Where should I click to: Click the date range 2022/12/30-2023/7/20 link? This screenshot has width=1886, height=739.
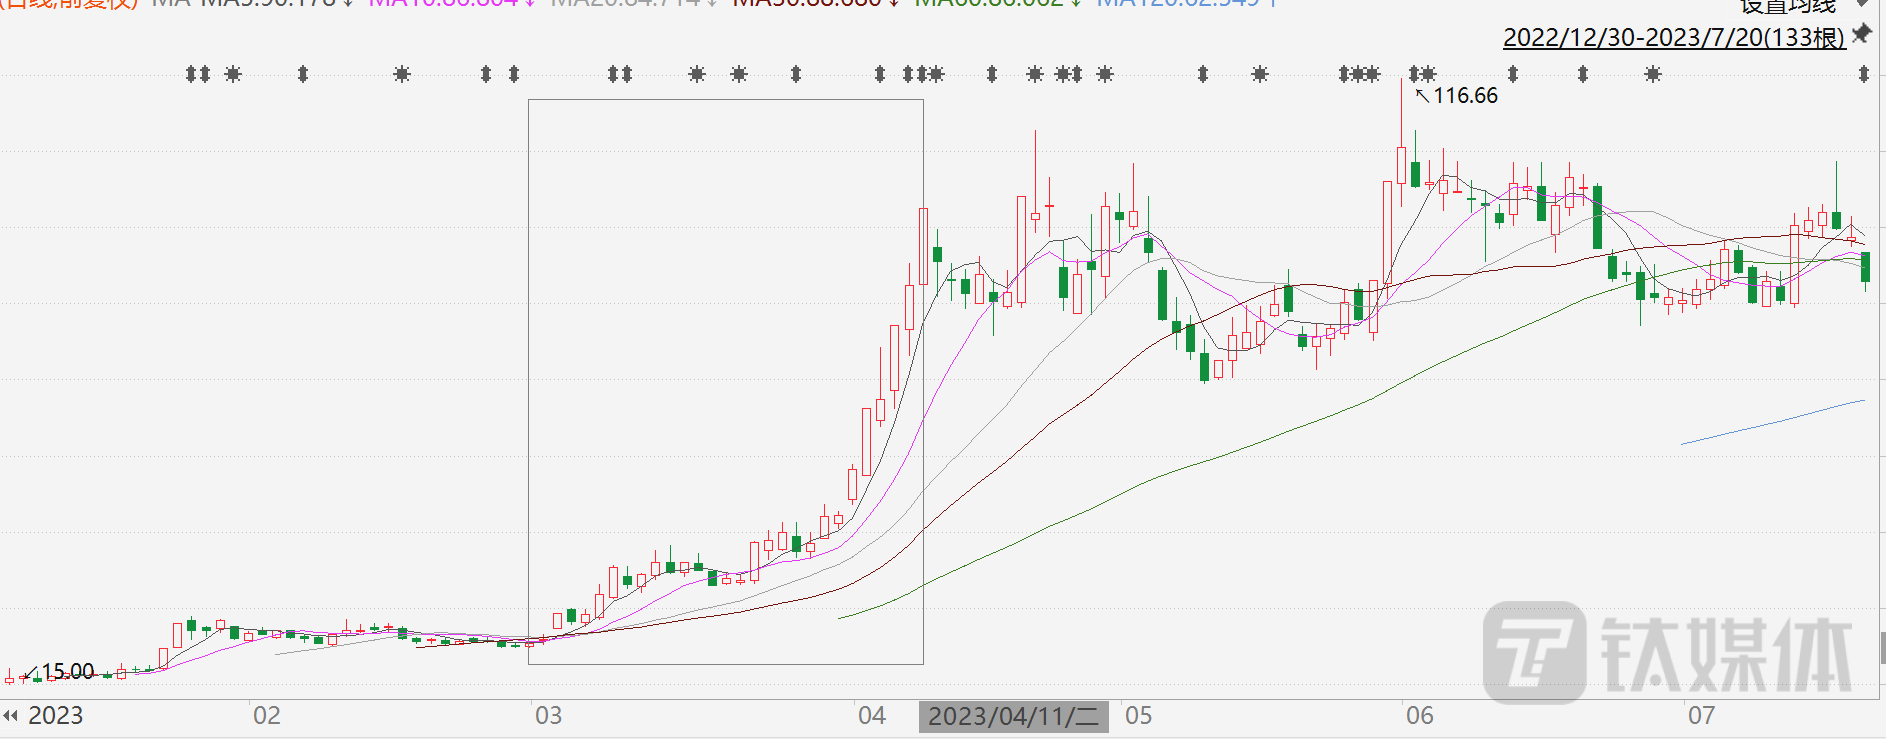(x=1673, y=38)
